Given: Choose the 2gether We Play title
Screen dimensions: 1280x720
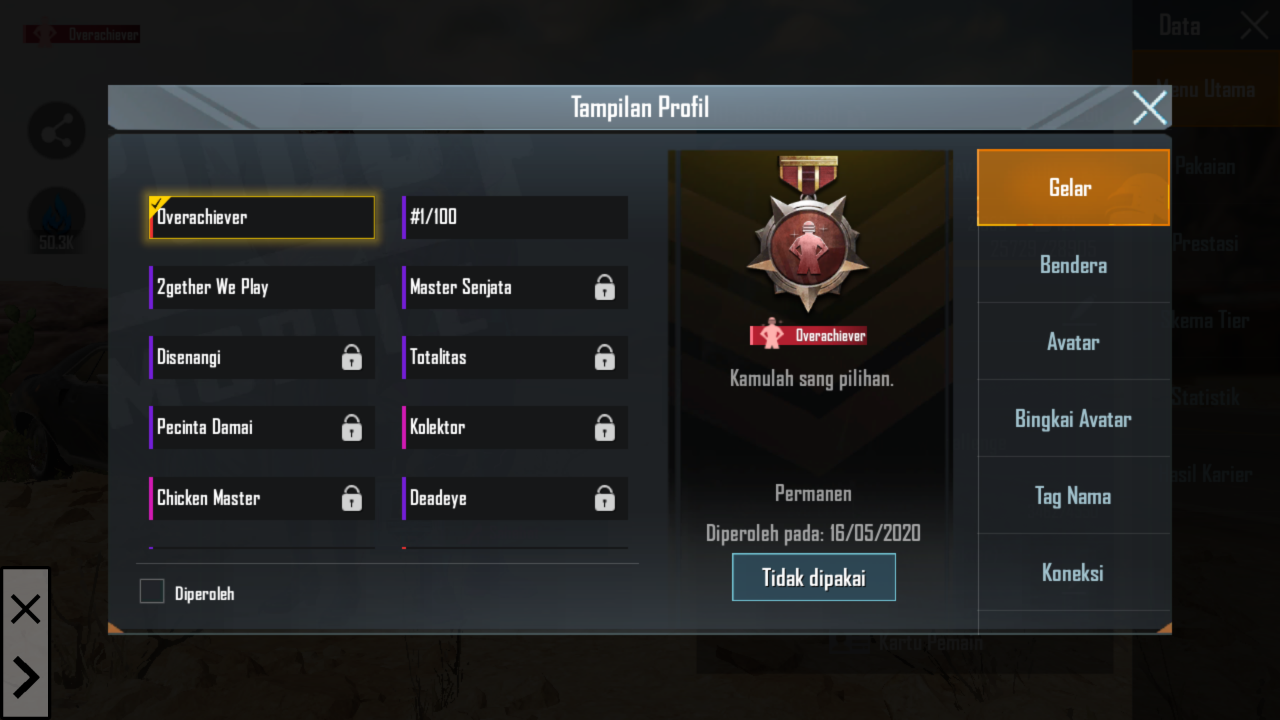Looking at the screenshot, I should pyautogui.click(x=262, y=287).
